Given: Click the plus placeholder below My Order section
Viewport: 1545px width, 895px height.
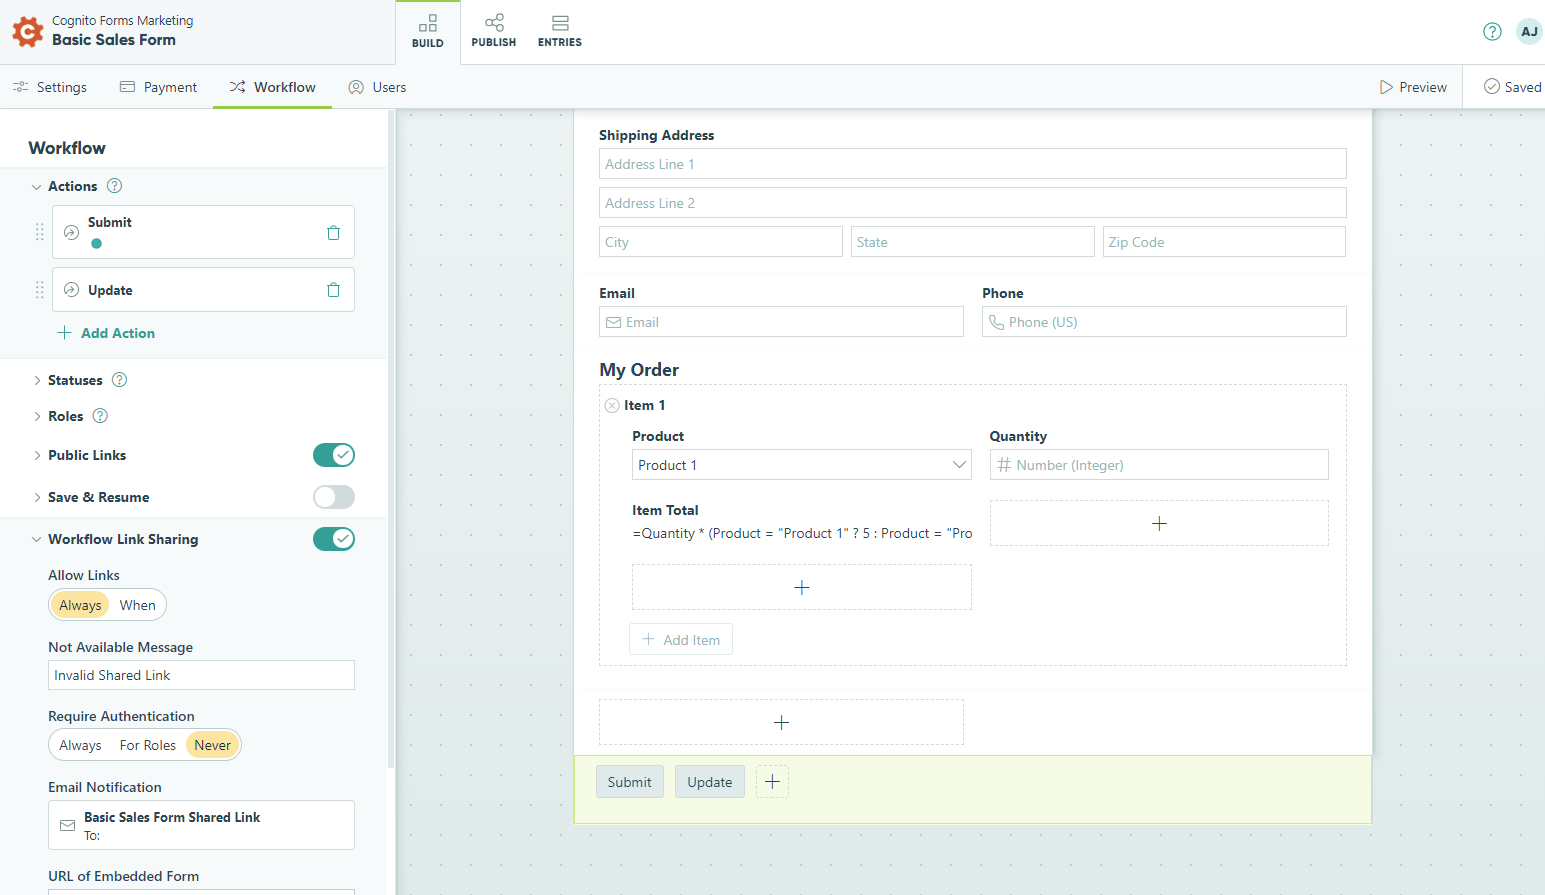Looking at the screenshot, I should coord(781,722).
